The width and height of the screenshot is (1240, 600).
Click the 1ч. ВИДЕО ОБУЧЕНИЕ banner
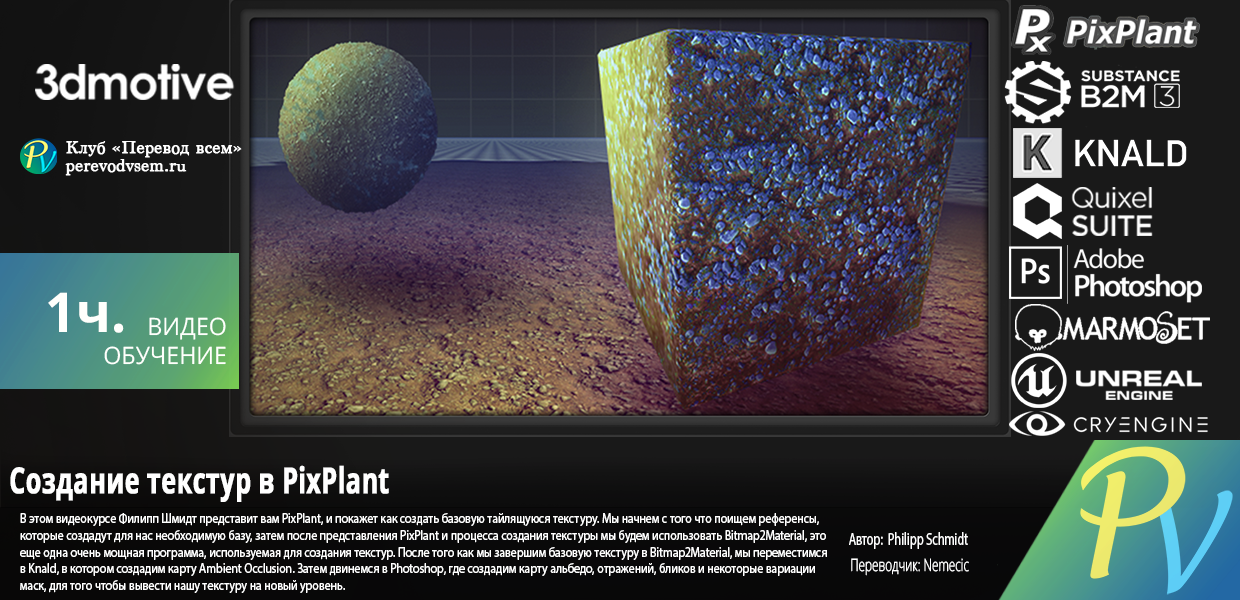(119, 321)
